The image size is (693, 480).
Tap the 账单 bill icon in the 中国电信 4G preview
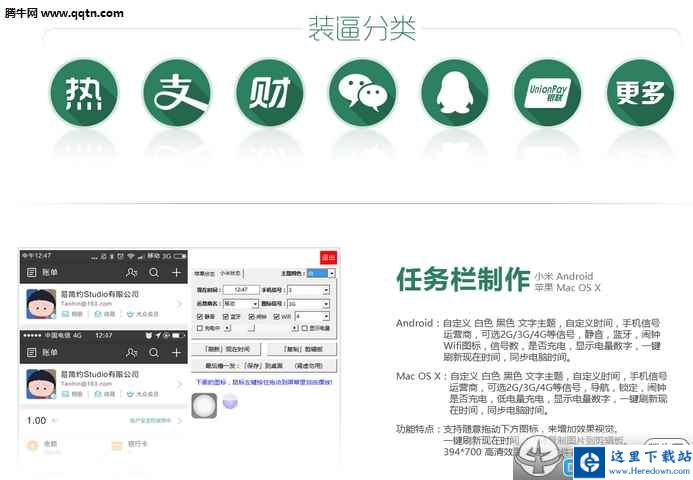(31, 352)
